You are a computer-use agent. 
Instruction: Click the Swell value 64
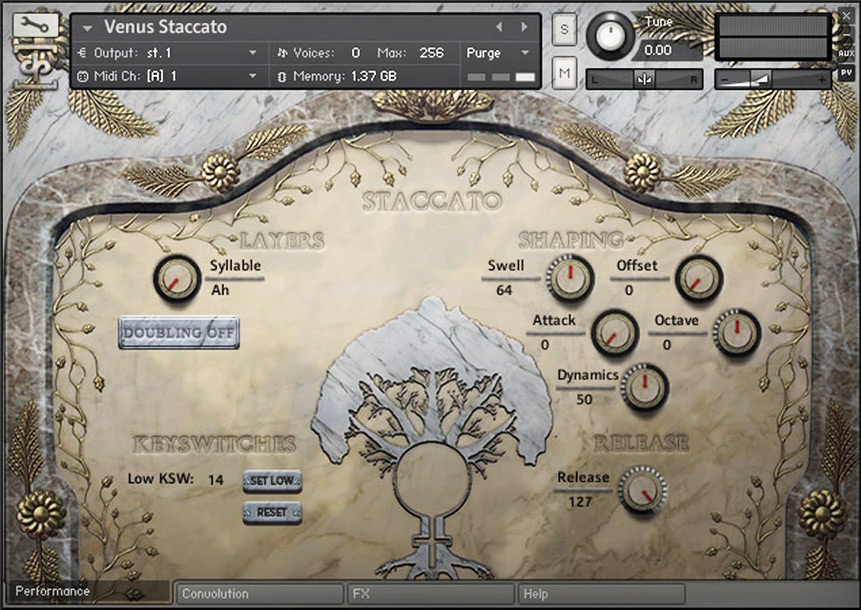coord(504,290)
